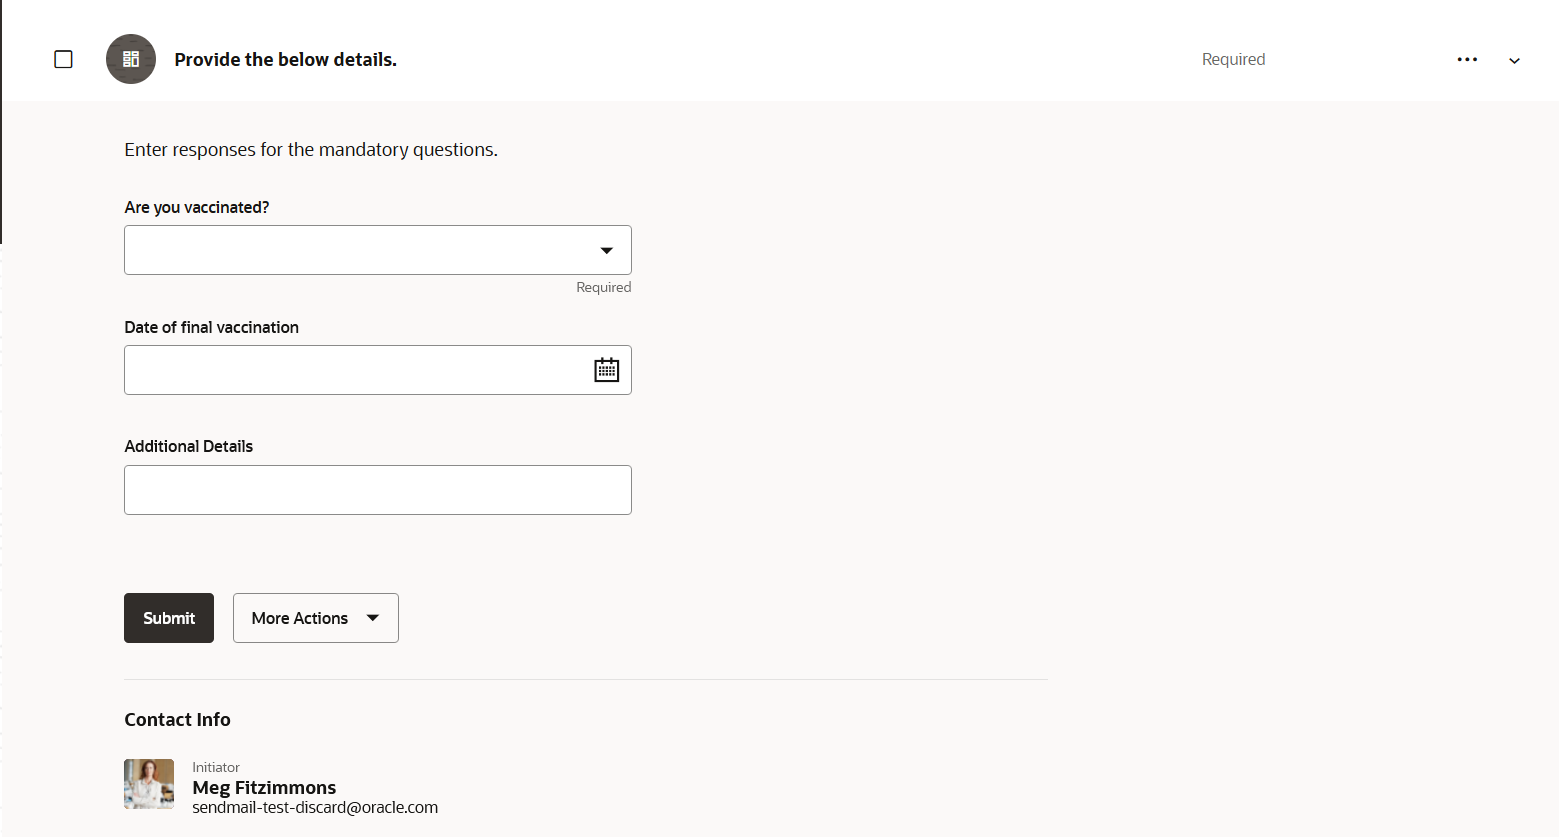Click the 'Additional Details' field label
Screen dimensions: 1559x837
pos(188,447)
